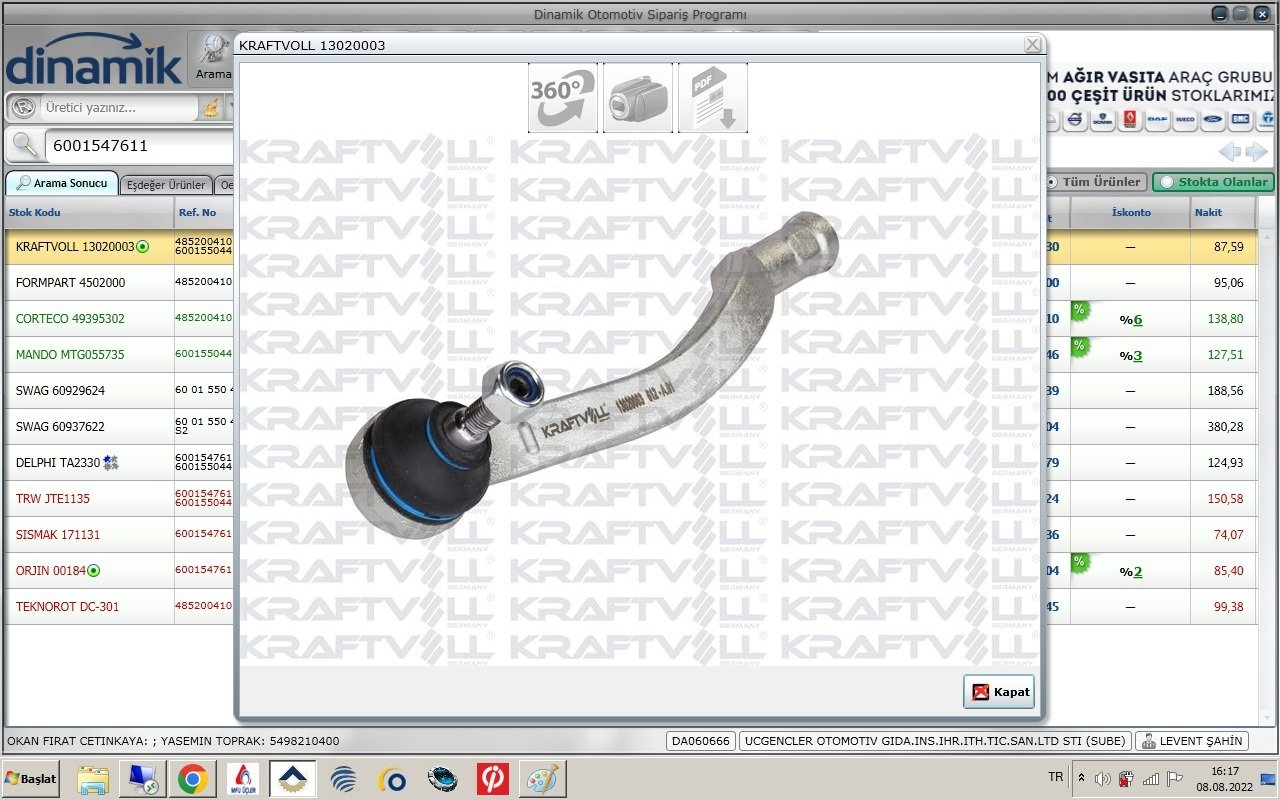The height and width of the screenshot is (800, 1280).
Task: Open the %3 discount link for MANDO
Action: pos(1131,356)
